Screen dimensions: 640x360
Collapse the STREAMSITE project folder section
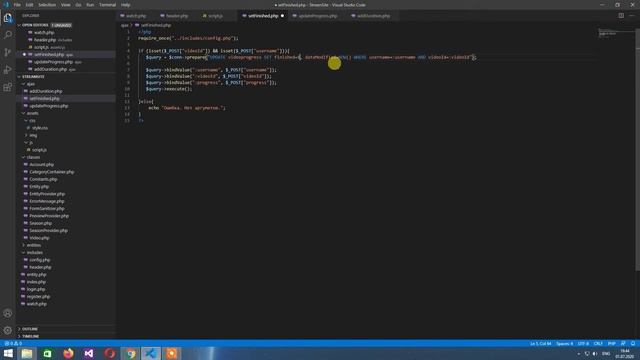pos(33,77)
